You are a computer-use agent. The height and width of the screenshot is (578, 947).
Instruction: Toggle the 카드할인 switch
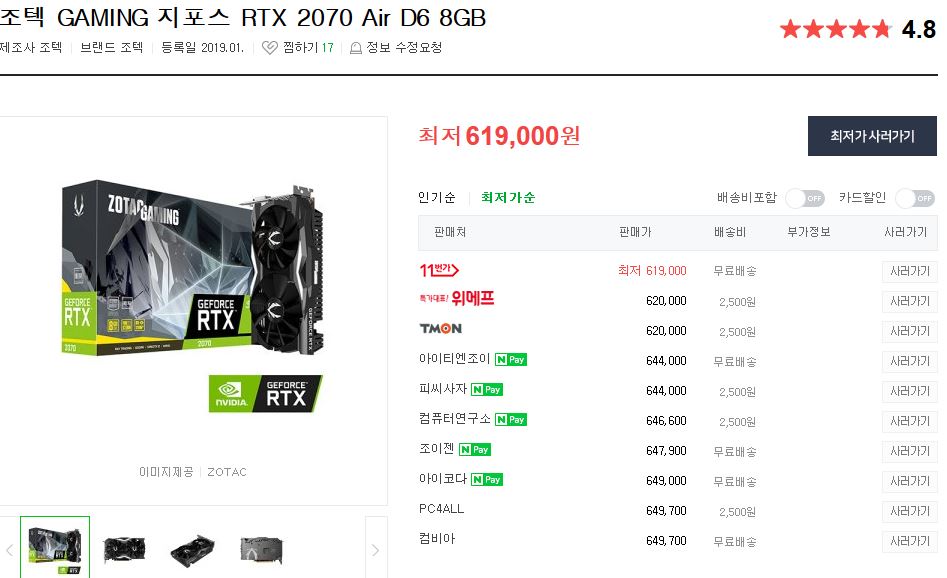(915, 198)
